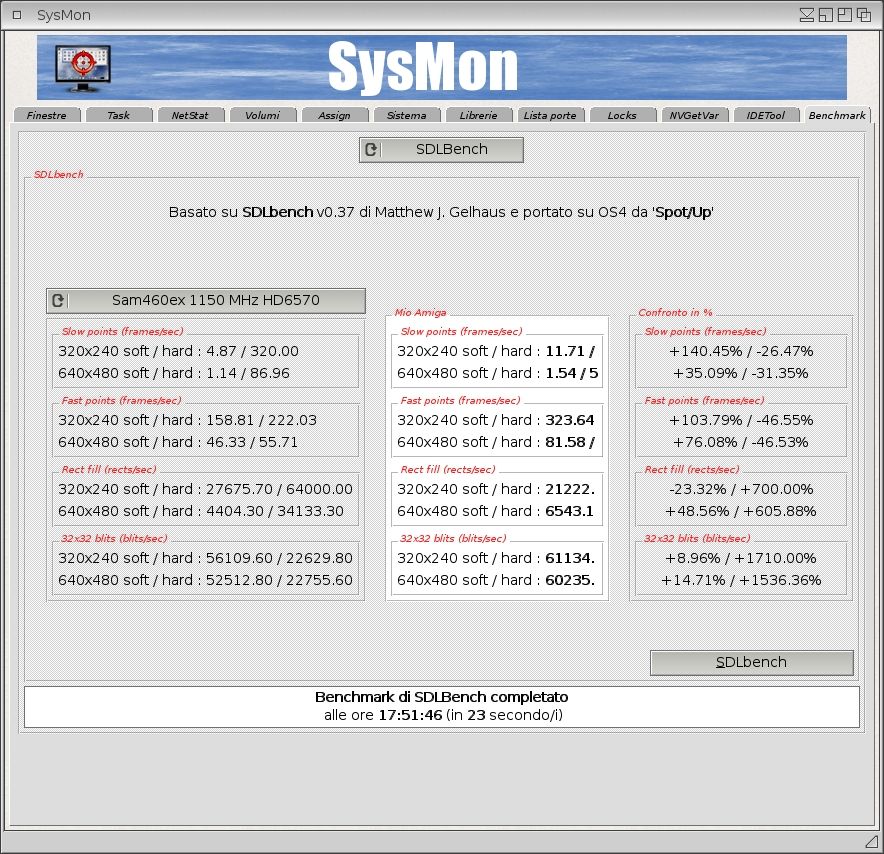Image resolution: width=884 pixels, height=854 pixels.
Task: Open the IDETool tab
Action: (766, 115)
